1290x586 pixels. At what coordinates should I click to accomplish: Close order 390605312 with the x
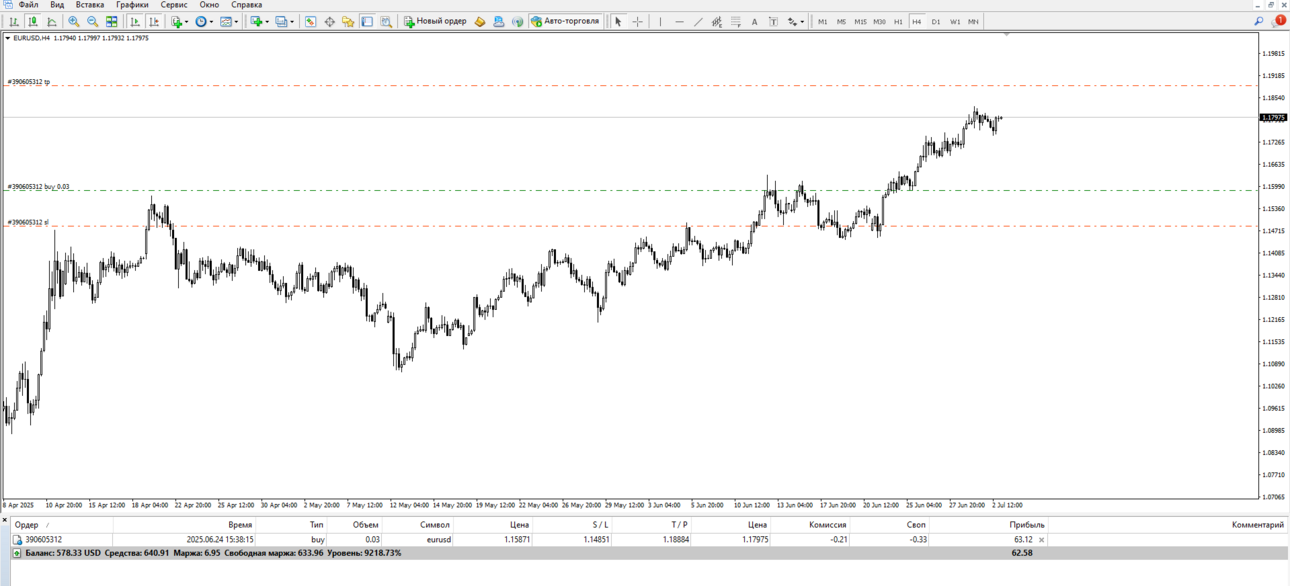pos(1041,540)
